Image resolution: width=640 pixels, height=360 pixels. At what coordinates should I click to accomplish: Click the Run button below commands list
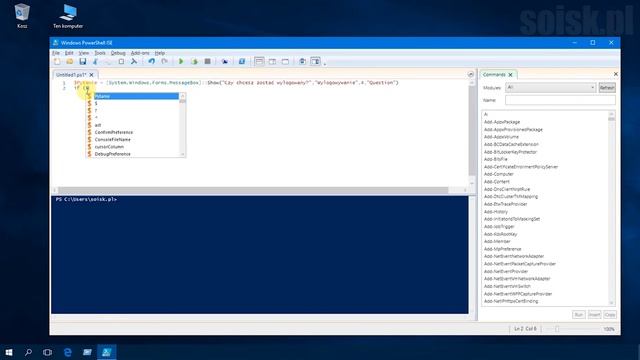(x=578, y=315)
